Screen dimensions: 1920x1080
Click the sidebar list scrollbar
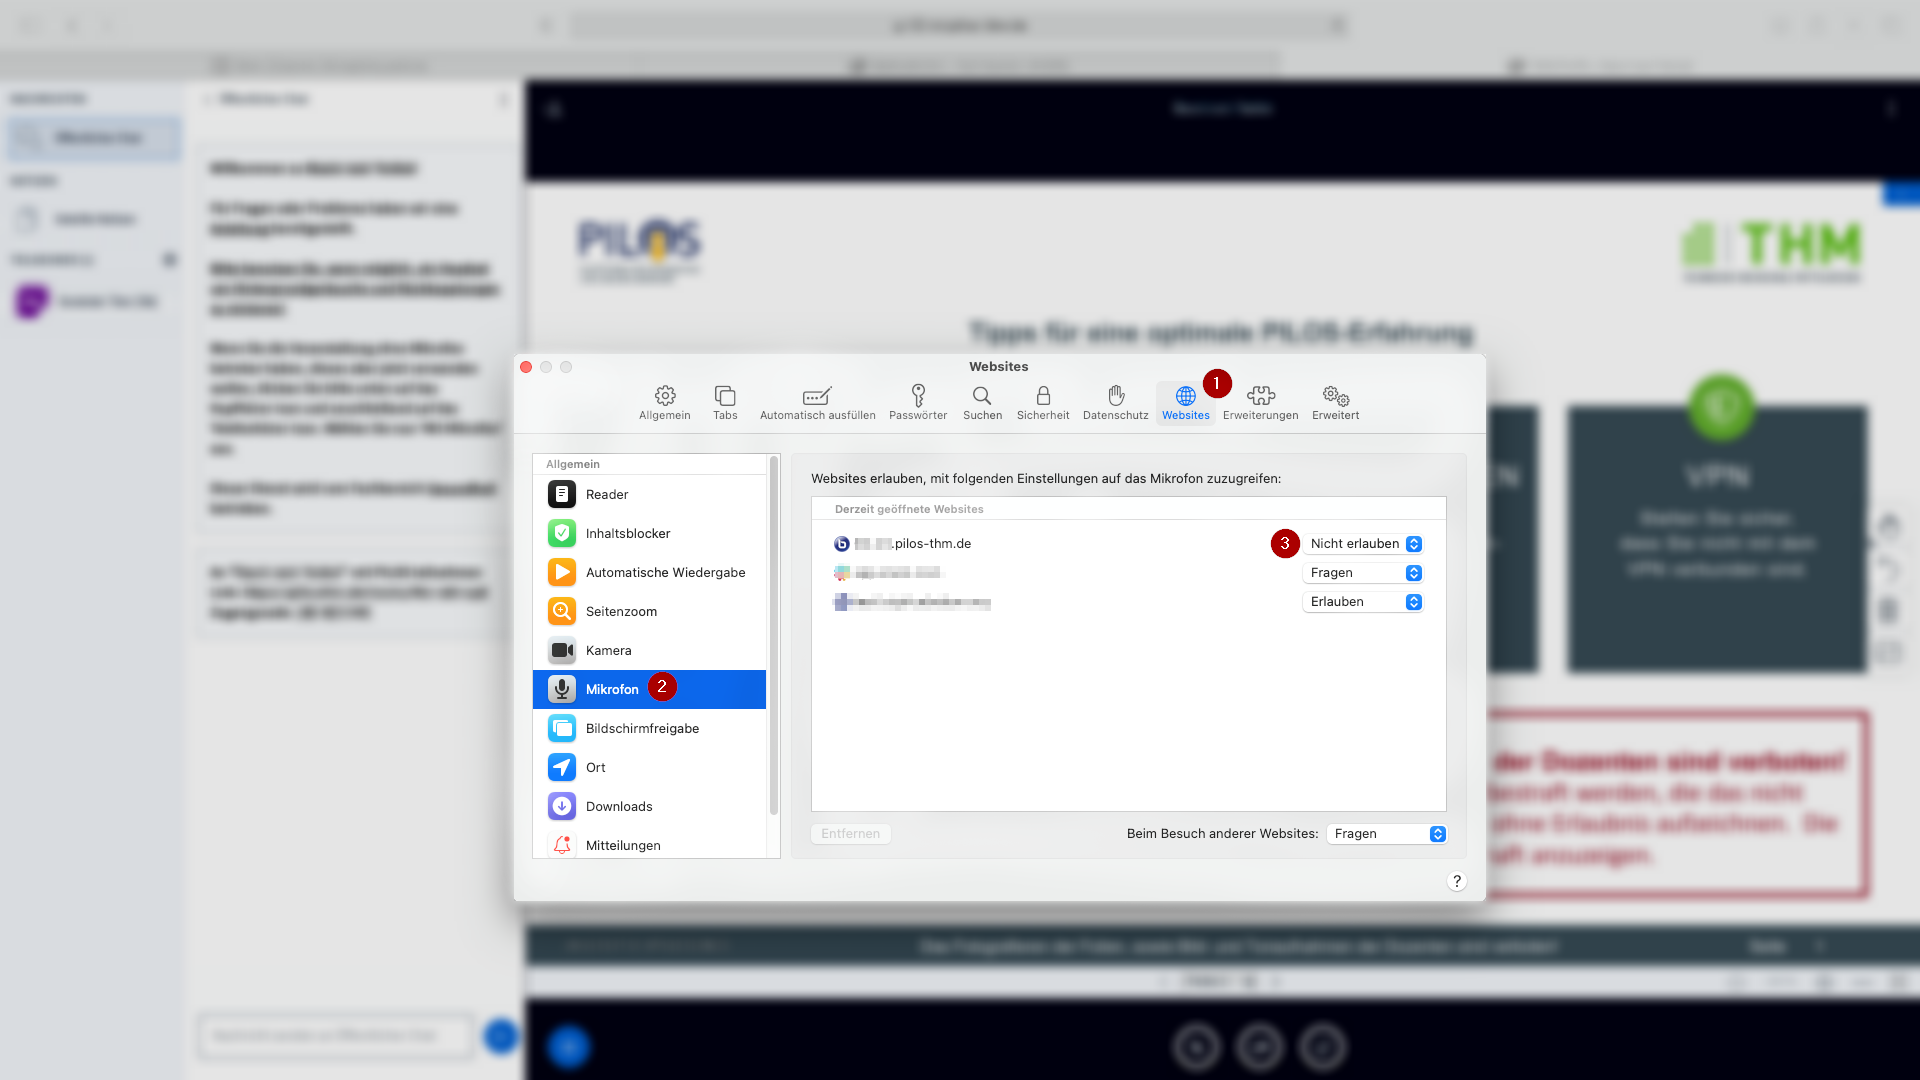pos(773,635)
